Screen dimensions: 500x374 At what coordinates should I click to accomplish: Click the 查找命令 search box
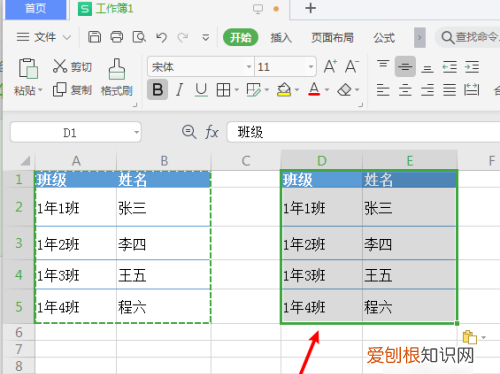point(468,37)
